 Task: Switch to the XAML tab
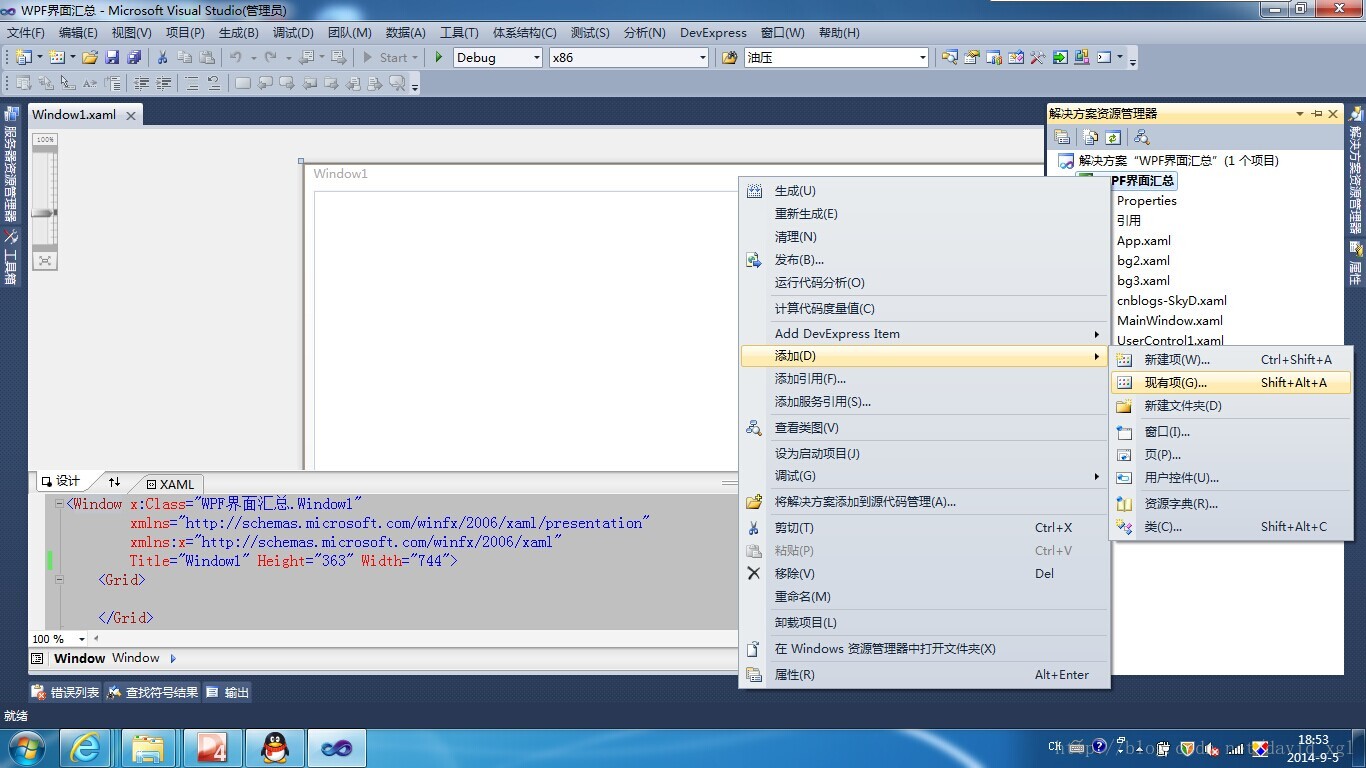[170, 484]
